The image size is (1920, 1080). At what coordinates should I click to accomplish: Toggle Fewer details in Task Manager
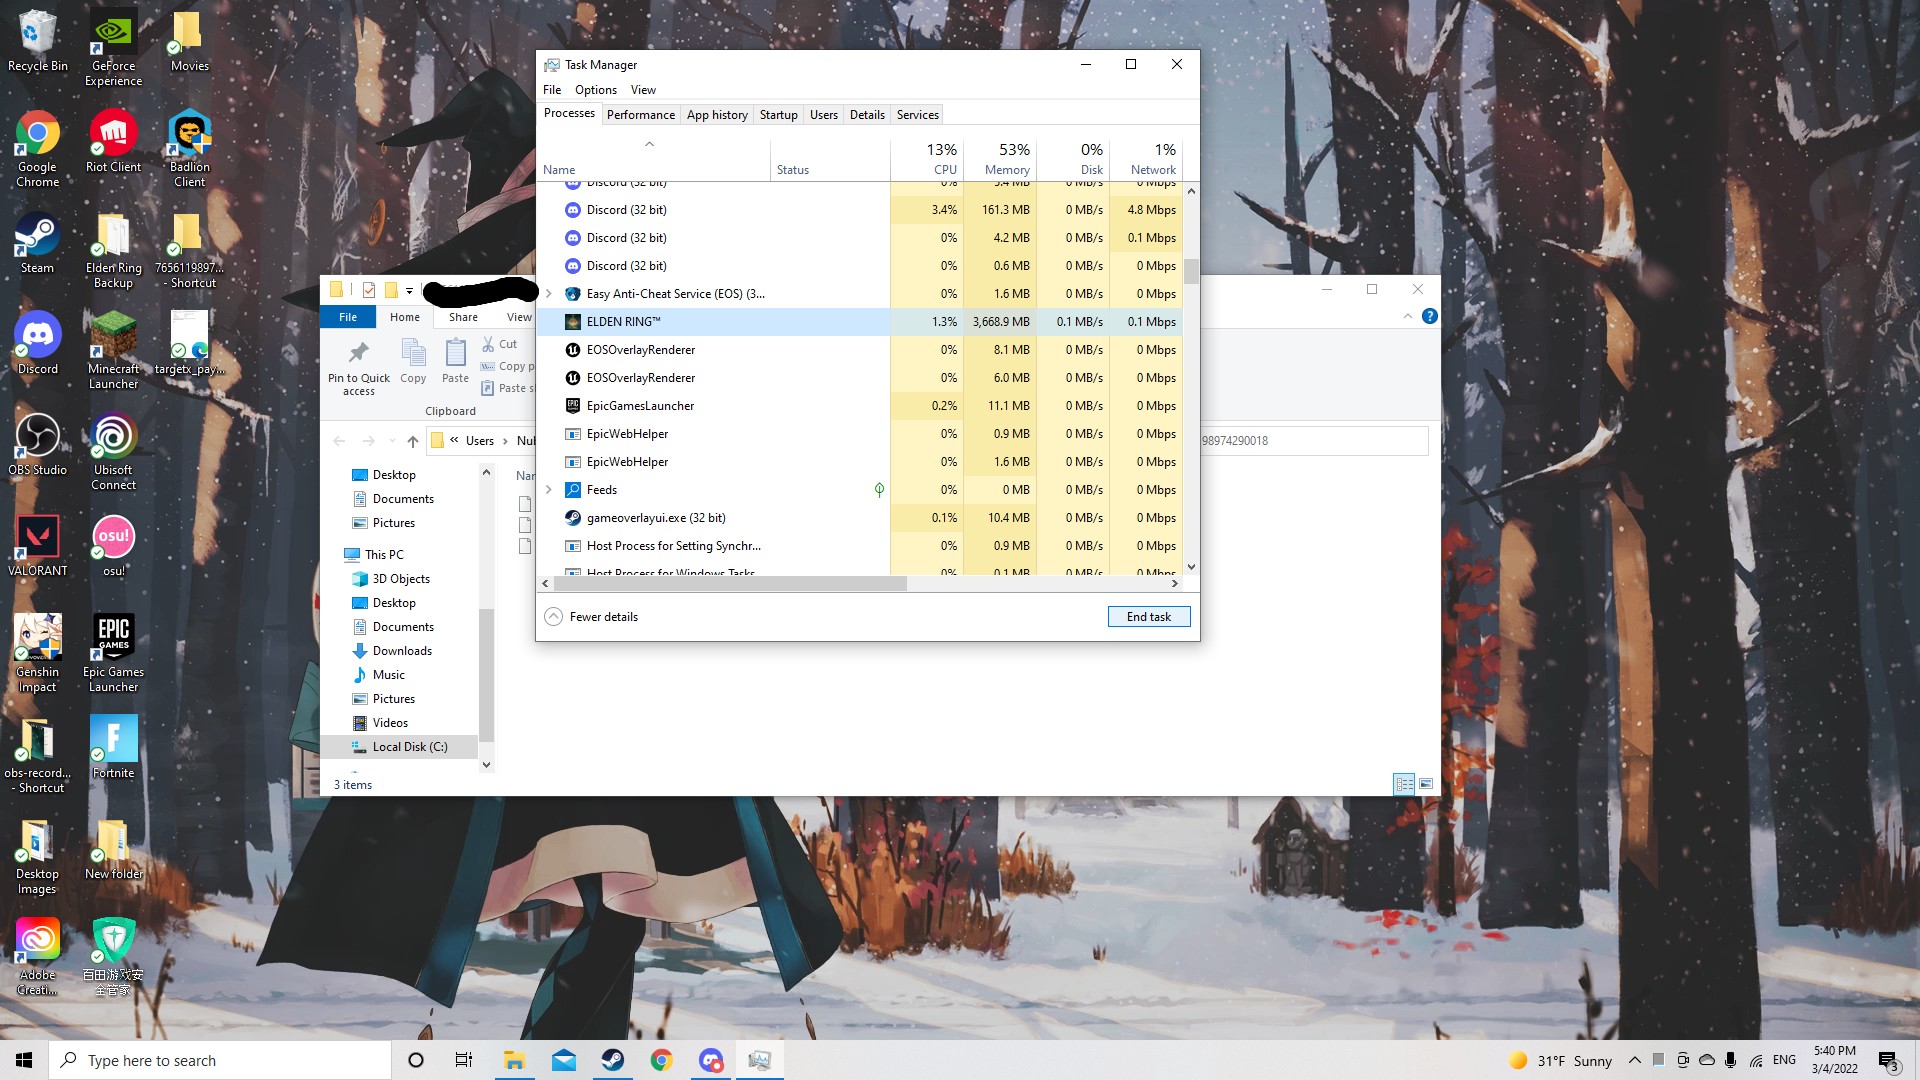click(592, 617)
